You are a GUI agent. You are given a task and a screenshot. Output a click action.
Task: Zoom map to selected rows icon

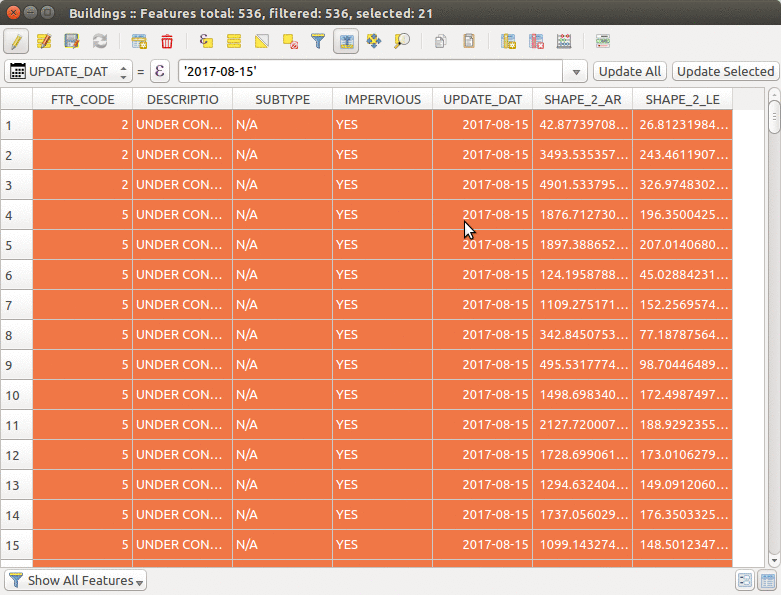[x=402, y=41]
